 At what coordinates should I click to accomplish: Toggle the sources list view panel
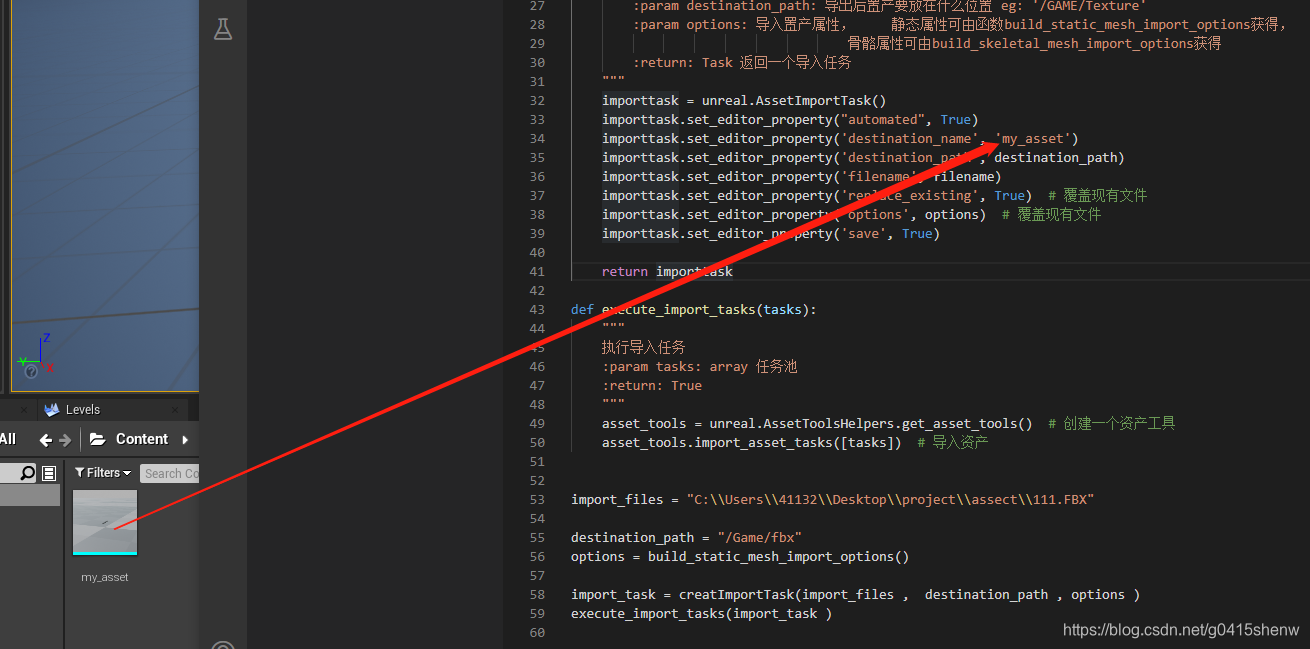49,472
